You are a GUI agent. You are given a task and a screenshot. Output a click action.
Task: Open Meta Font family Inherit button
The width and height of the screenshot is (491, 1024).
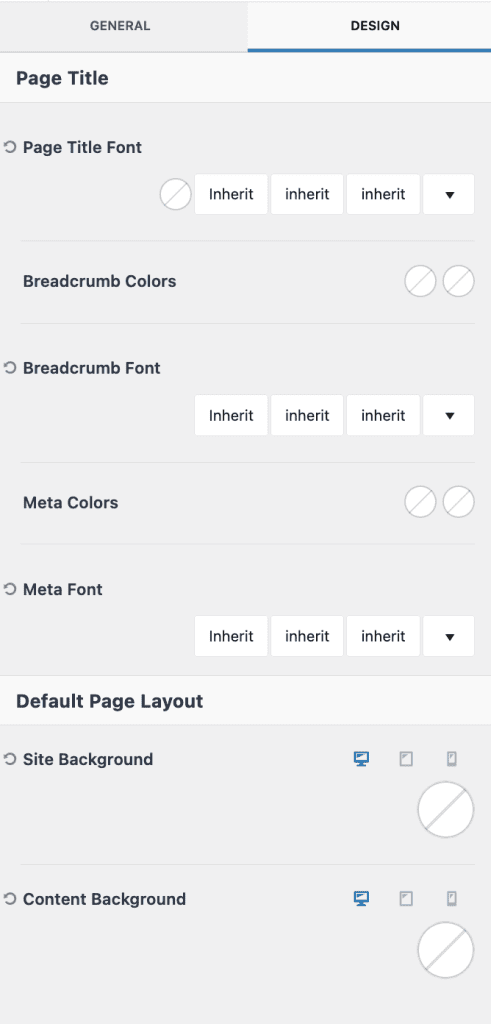(x=231, y=636)
